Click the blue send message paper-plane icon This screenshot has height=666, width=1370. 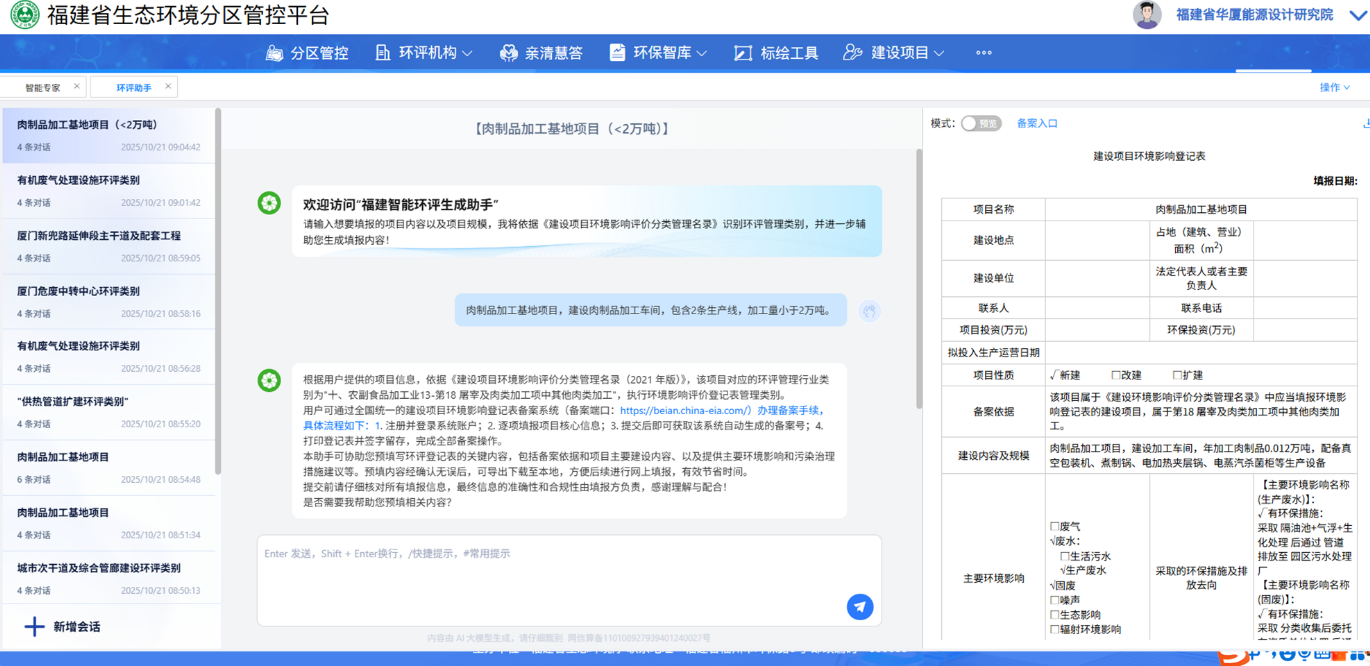(x=859, y=606)
